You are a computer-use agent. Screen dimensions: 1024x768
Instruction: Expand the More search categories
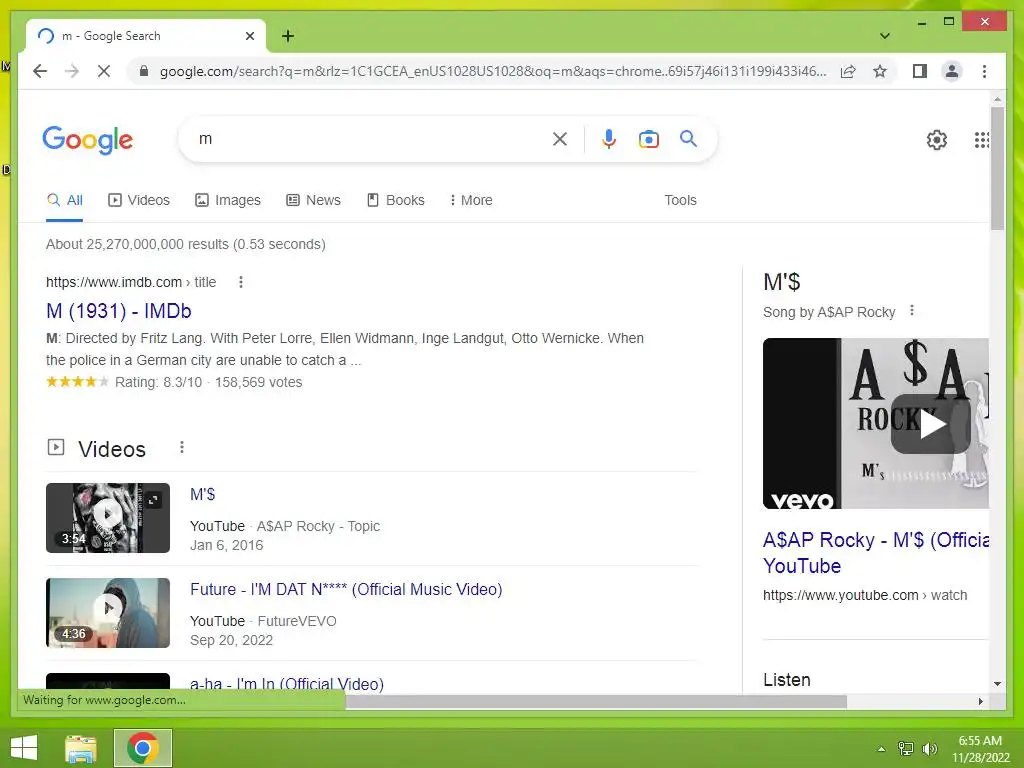(471, 200)
